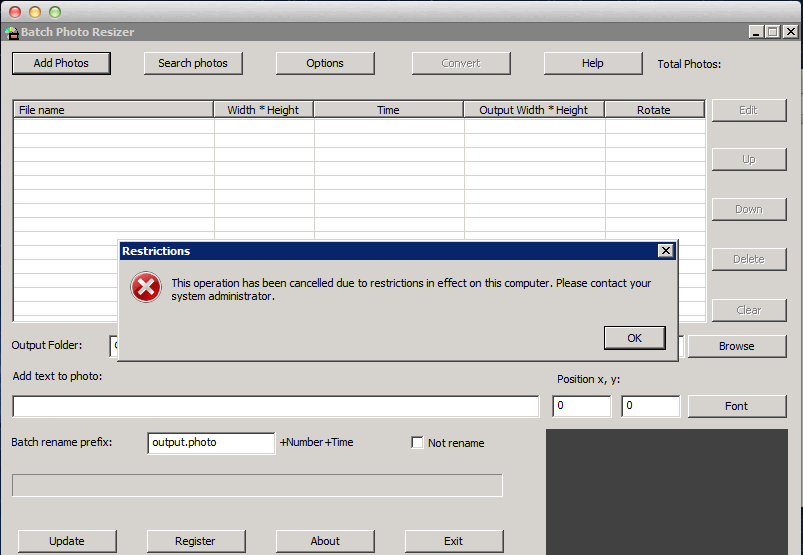Viewport: 803px width, 555px height.
Task: Focus the Batch rename prefix field
Action: click(210, 442)
